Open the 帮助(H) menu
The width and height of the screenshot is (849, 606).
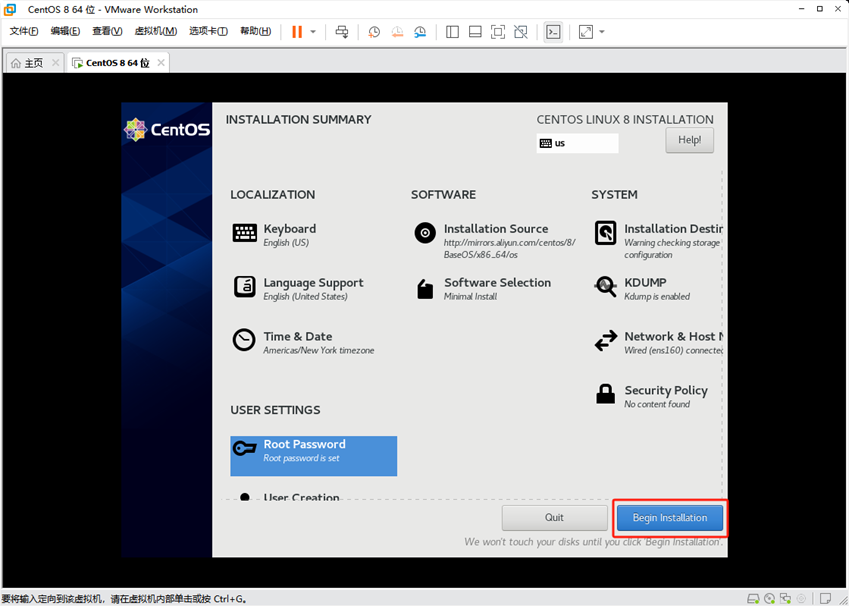click(256, 31)
